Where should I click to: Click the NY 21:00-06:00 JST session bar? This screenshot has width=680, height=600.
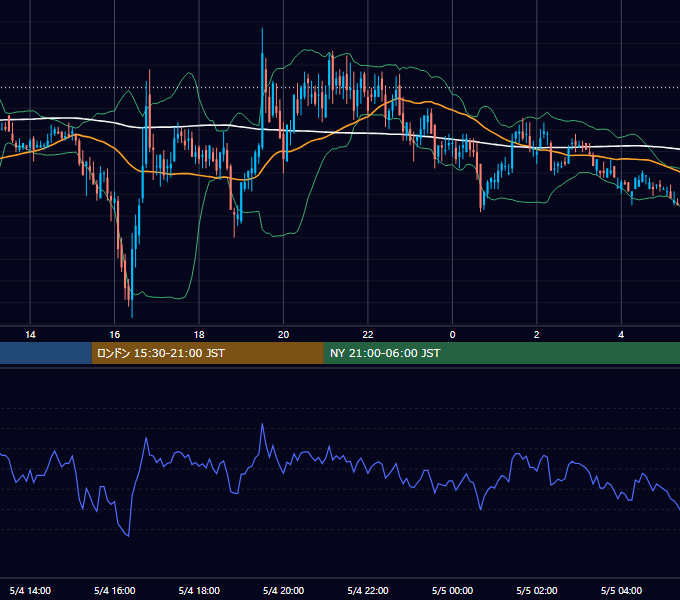[502, 353]
